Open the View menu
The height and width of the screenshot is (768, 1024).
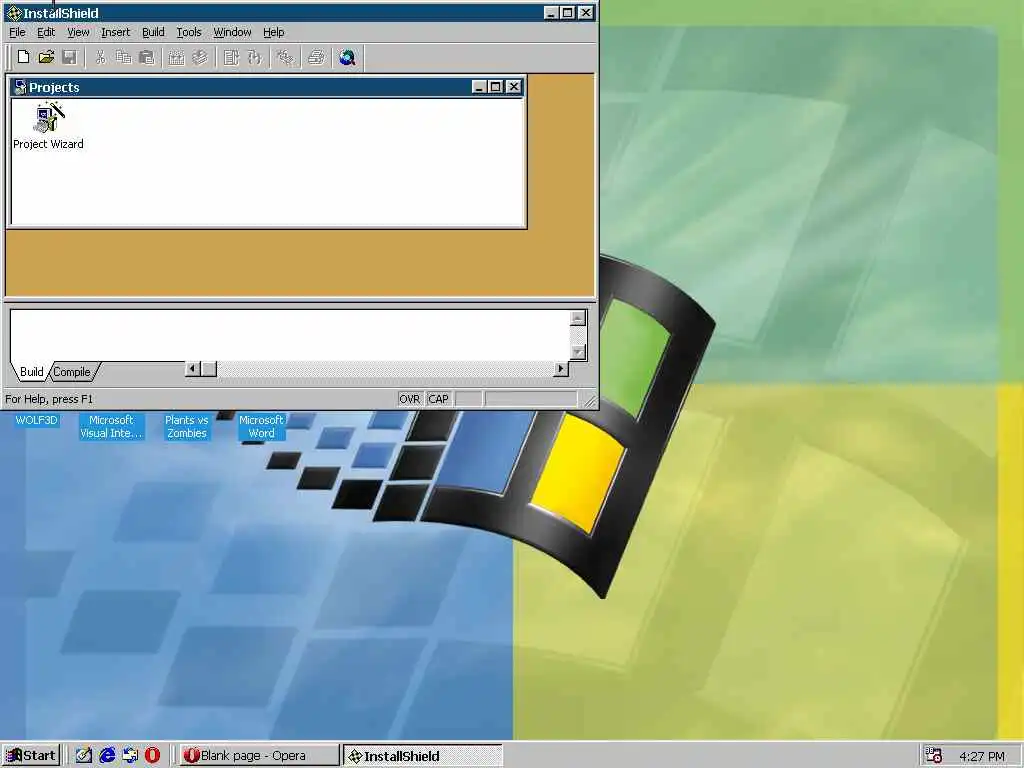pyautogui.click(x=78, y=32)
